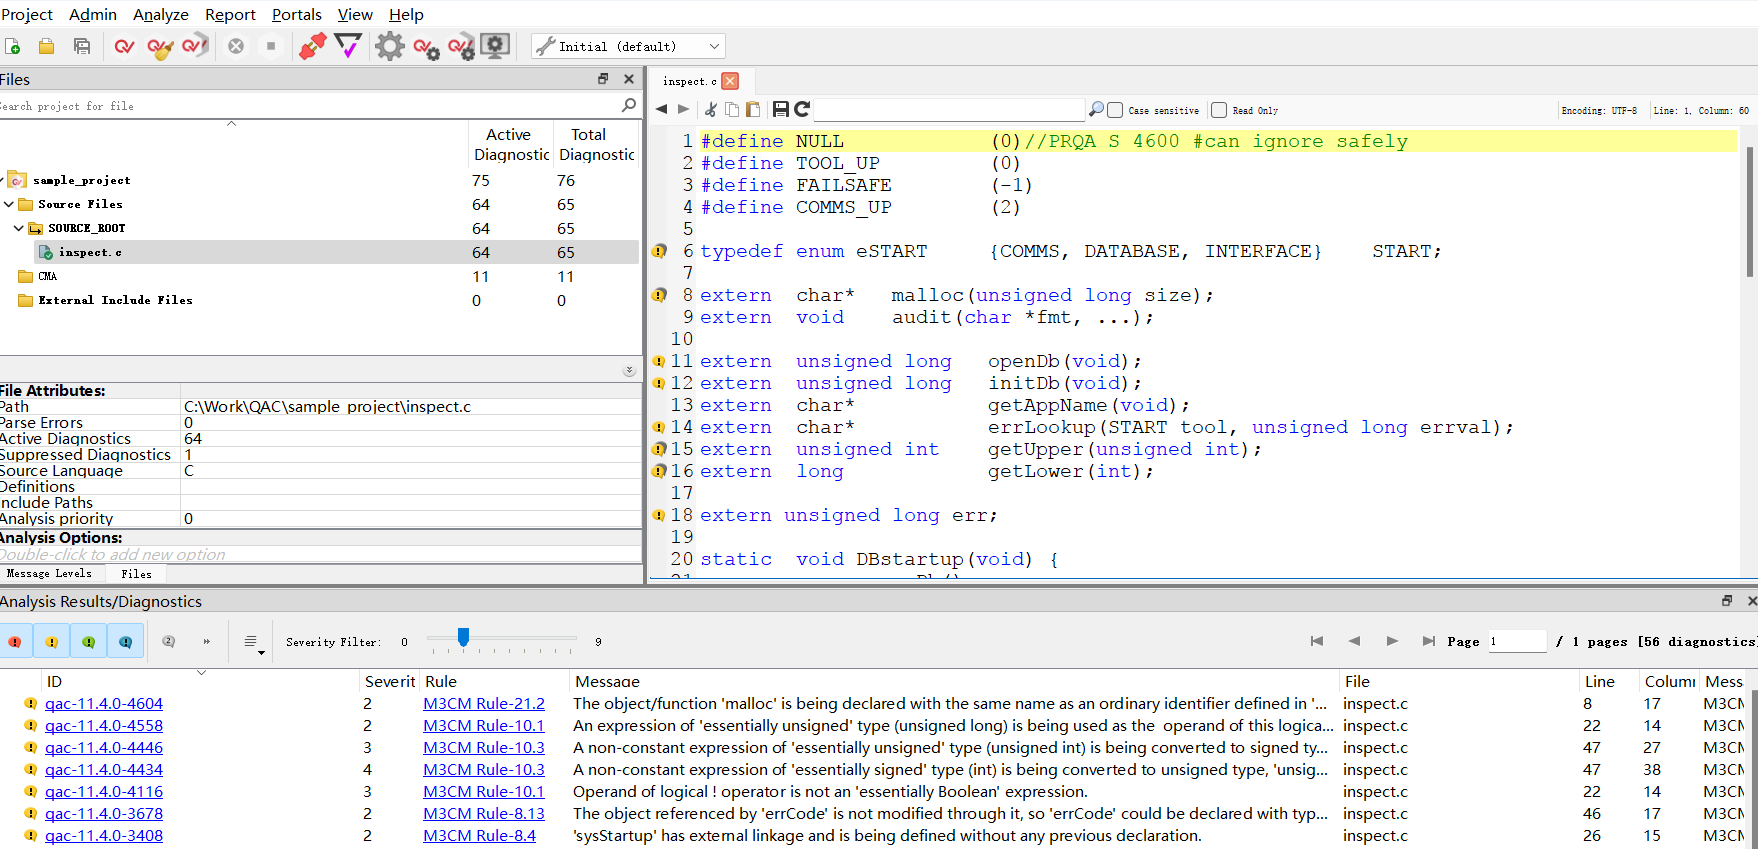Toggle the Read Only checkbox
Viewport: 1758px width, 849px height.
click(x=1219, y=110)
